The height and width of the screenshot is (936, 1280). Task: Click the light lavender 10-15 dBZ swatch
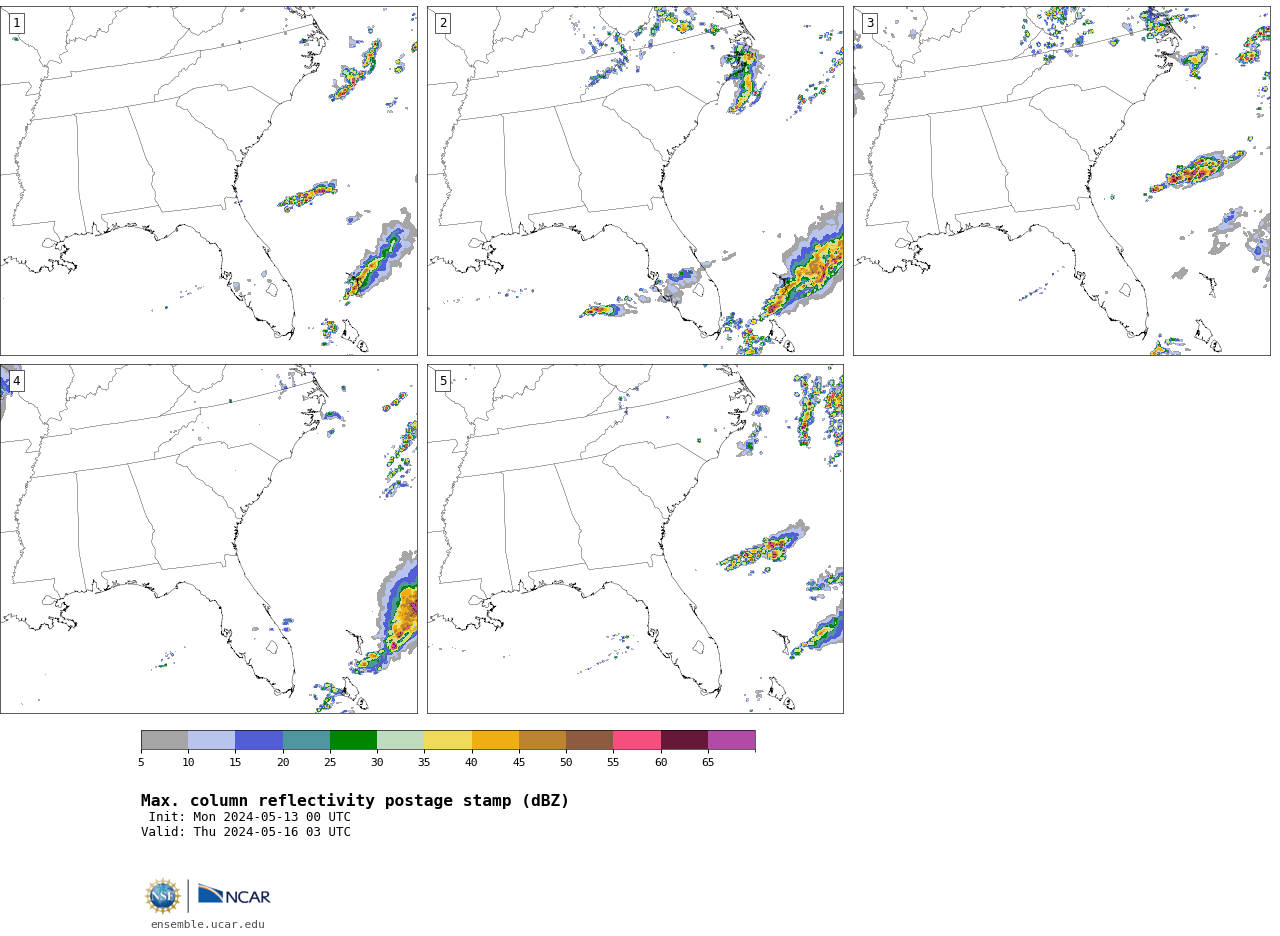pyautogui.click(x=211, y=740)
